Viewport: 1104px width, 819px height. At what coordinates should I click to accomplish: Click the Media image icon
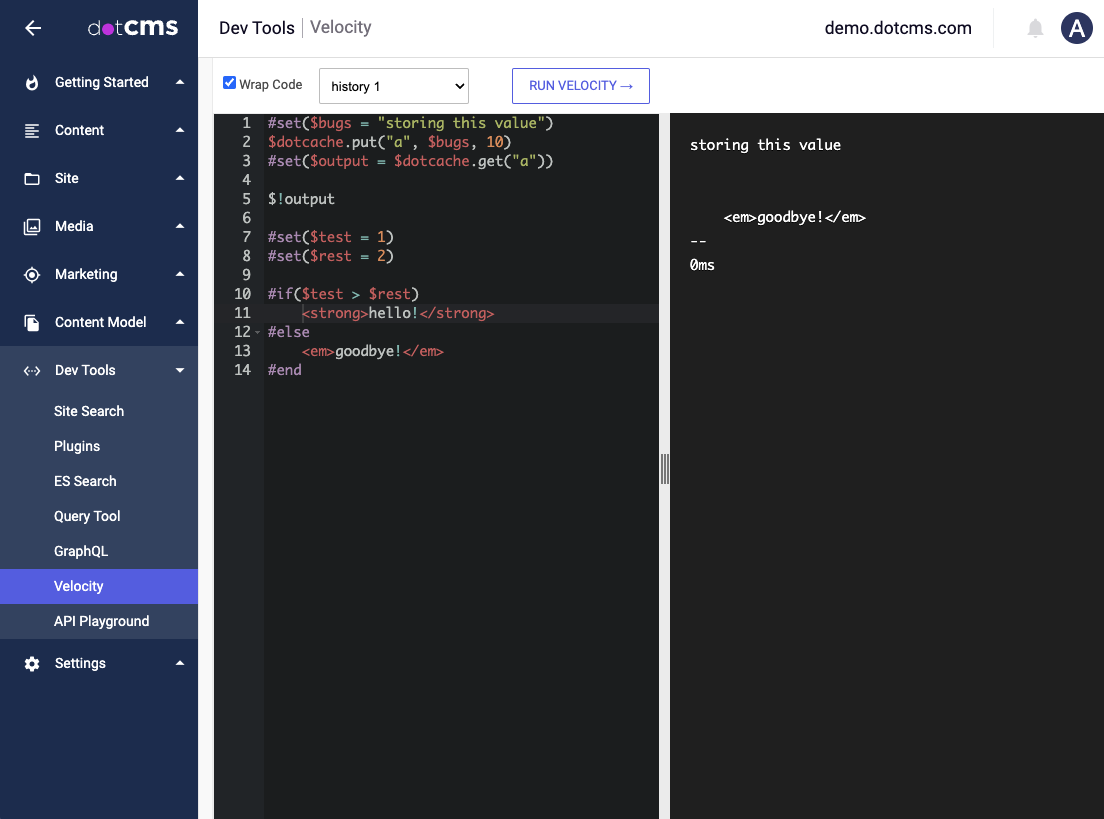point(32,227)
